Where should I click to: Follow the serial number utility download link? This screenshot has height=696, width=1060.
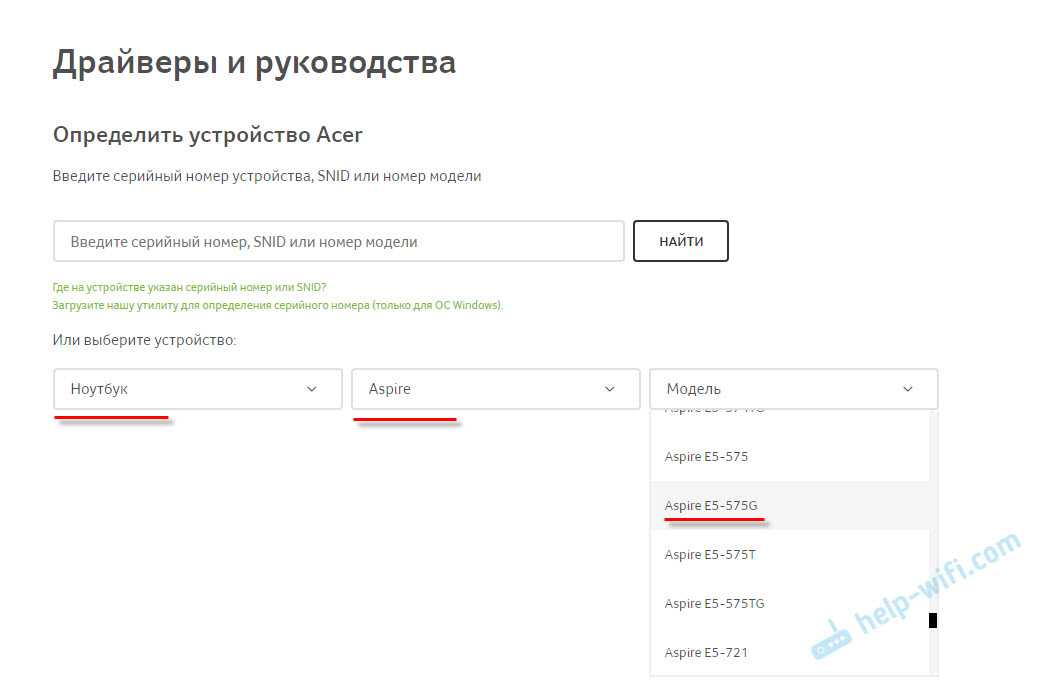(277, 305)
